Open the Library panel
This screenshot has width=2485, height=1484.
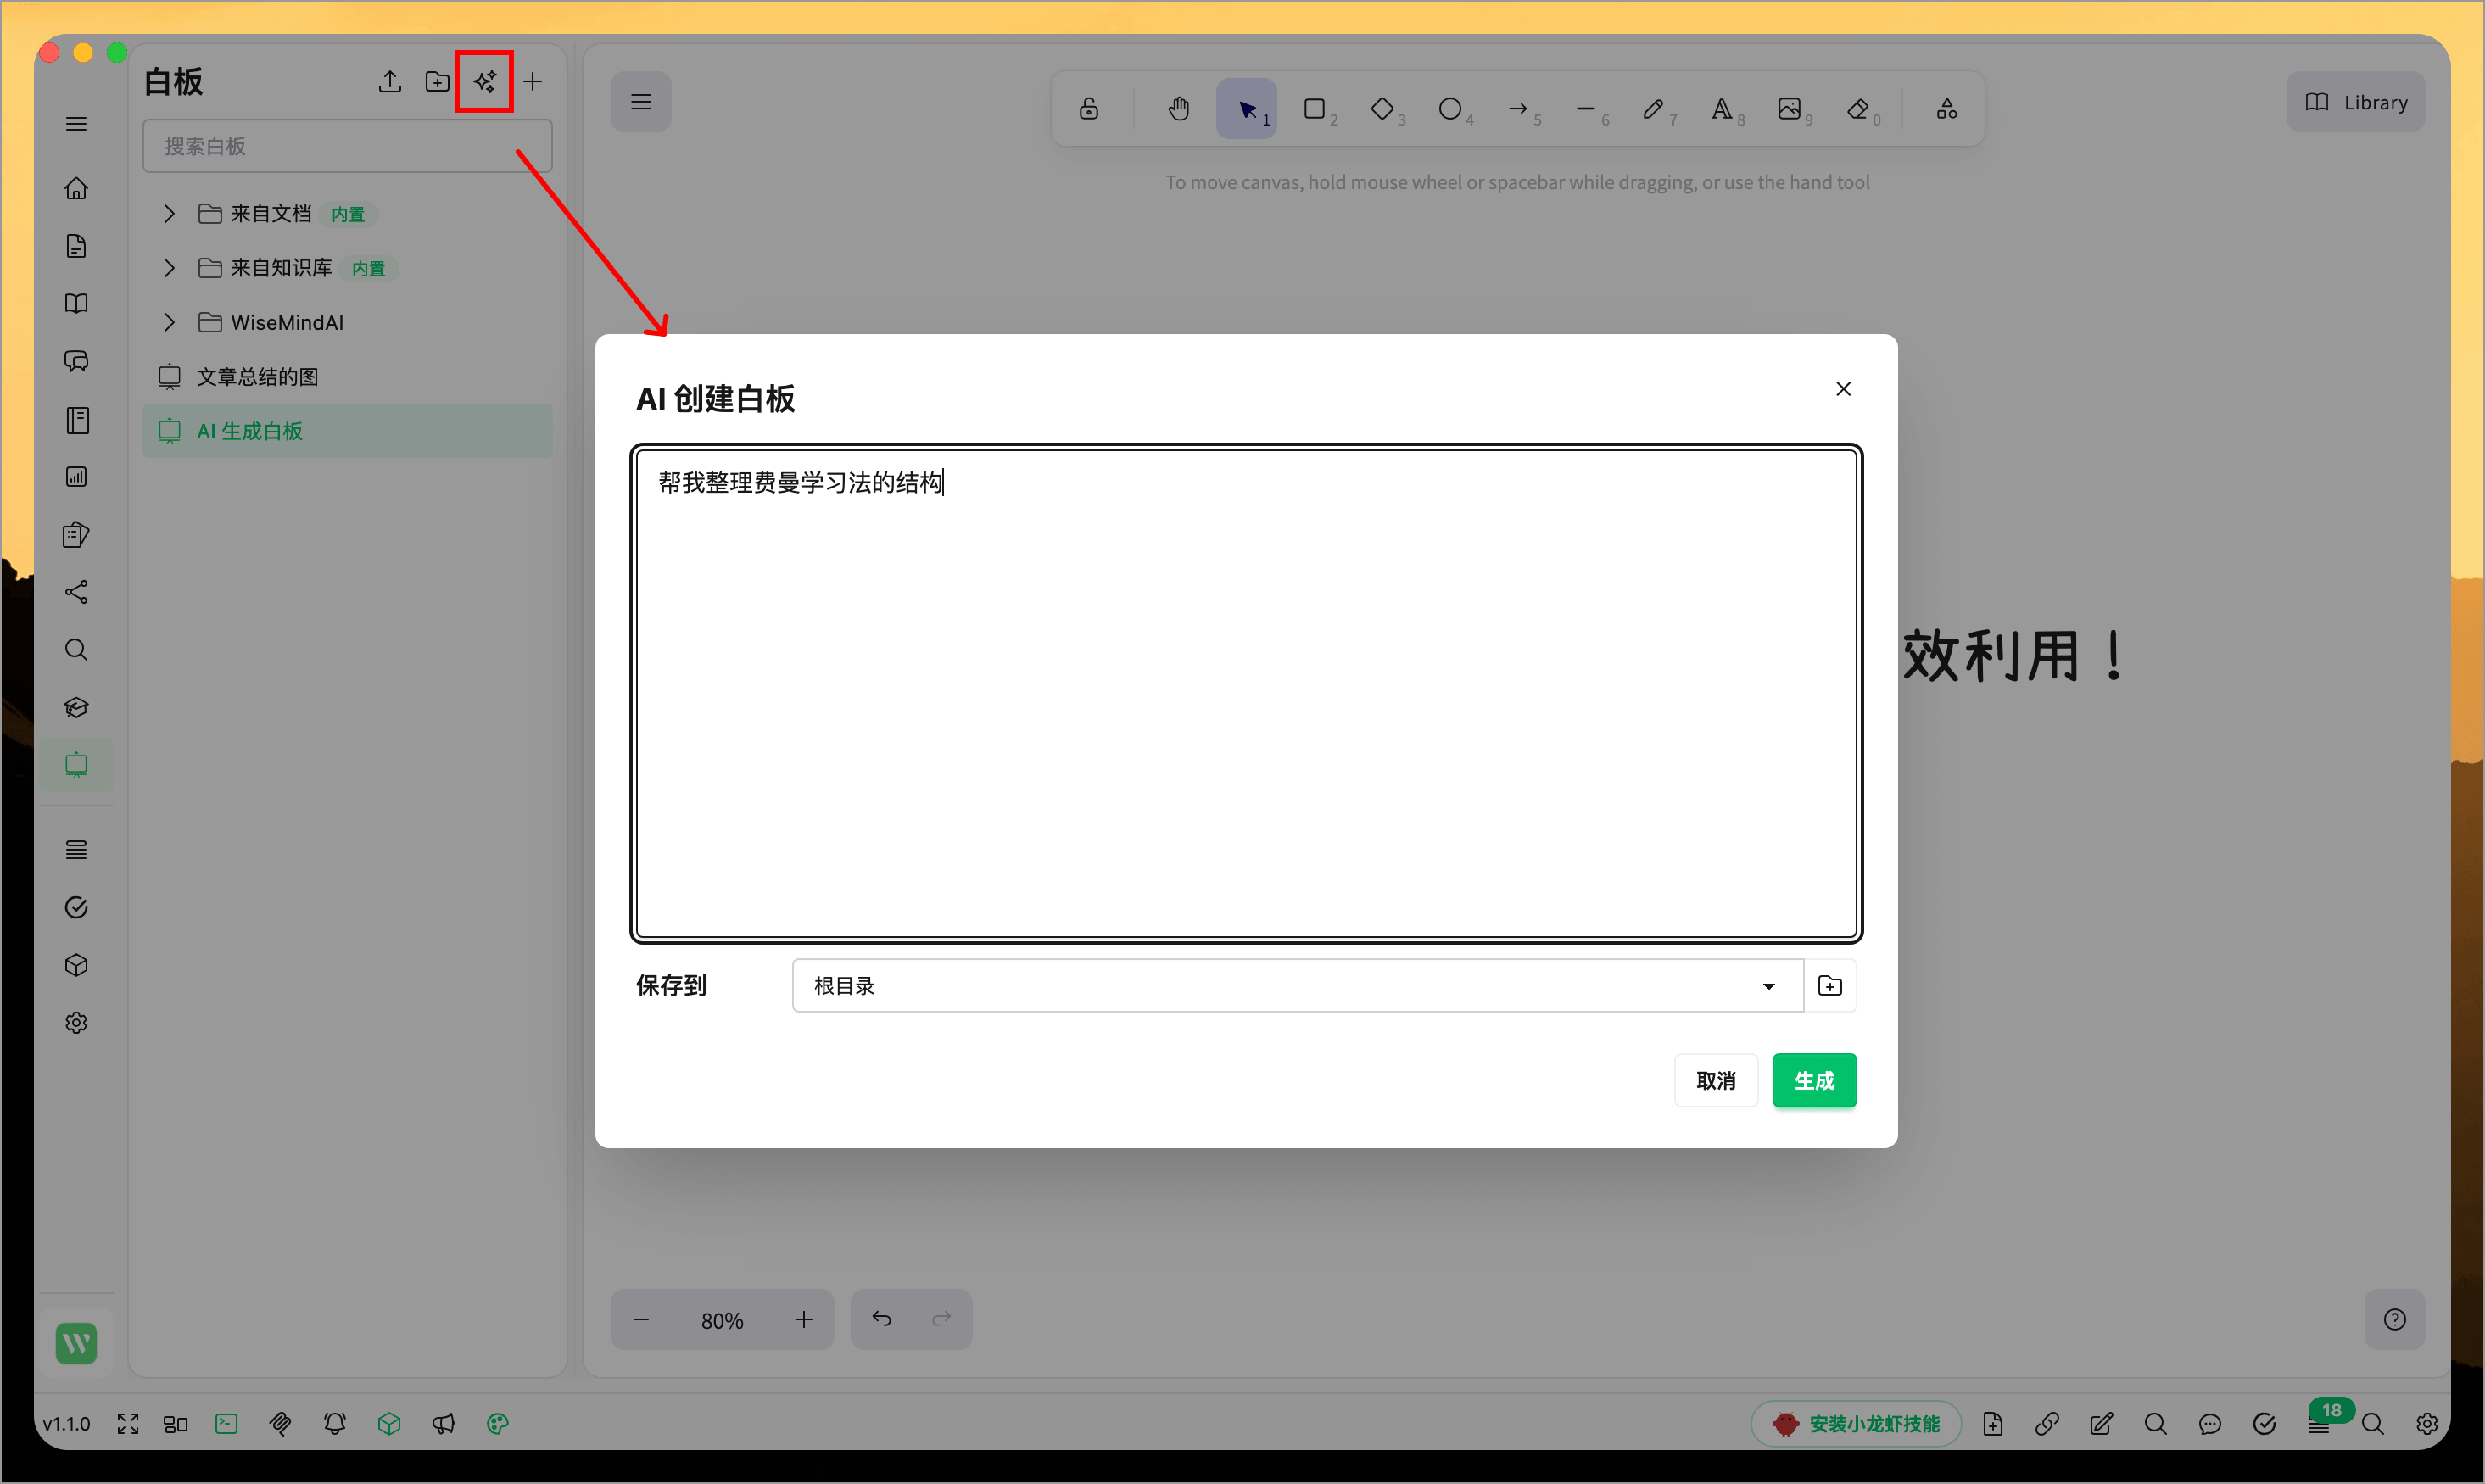(x=2356, y=102)
